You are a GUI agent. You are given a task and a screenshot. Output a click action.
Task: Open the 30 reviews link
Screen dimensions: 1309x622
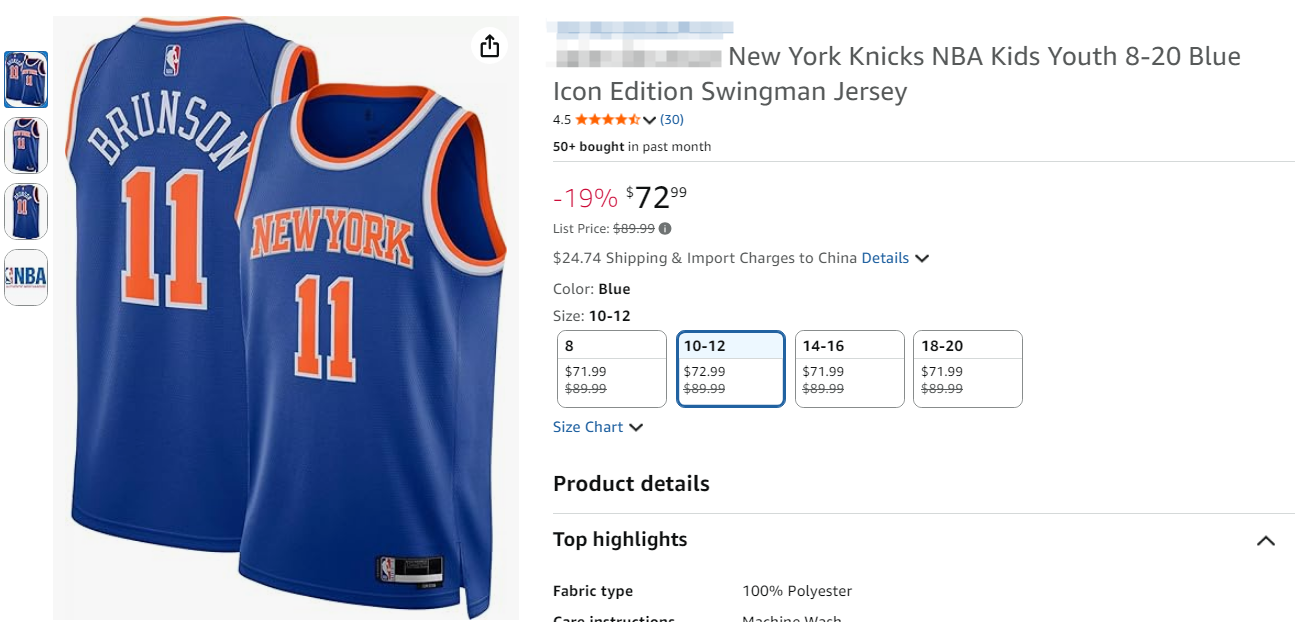(672, 120)
